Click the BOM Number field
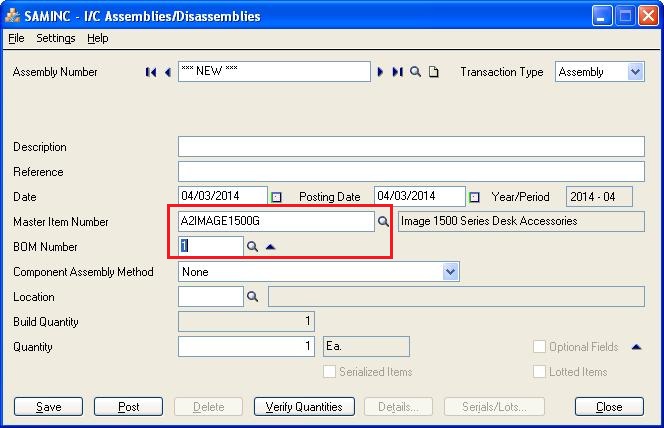The image size is (664, 428). [x=211, y=246]
